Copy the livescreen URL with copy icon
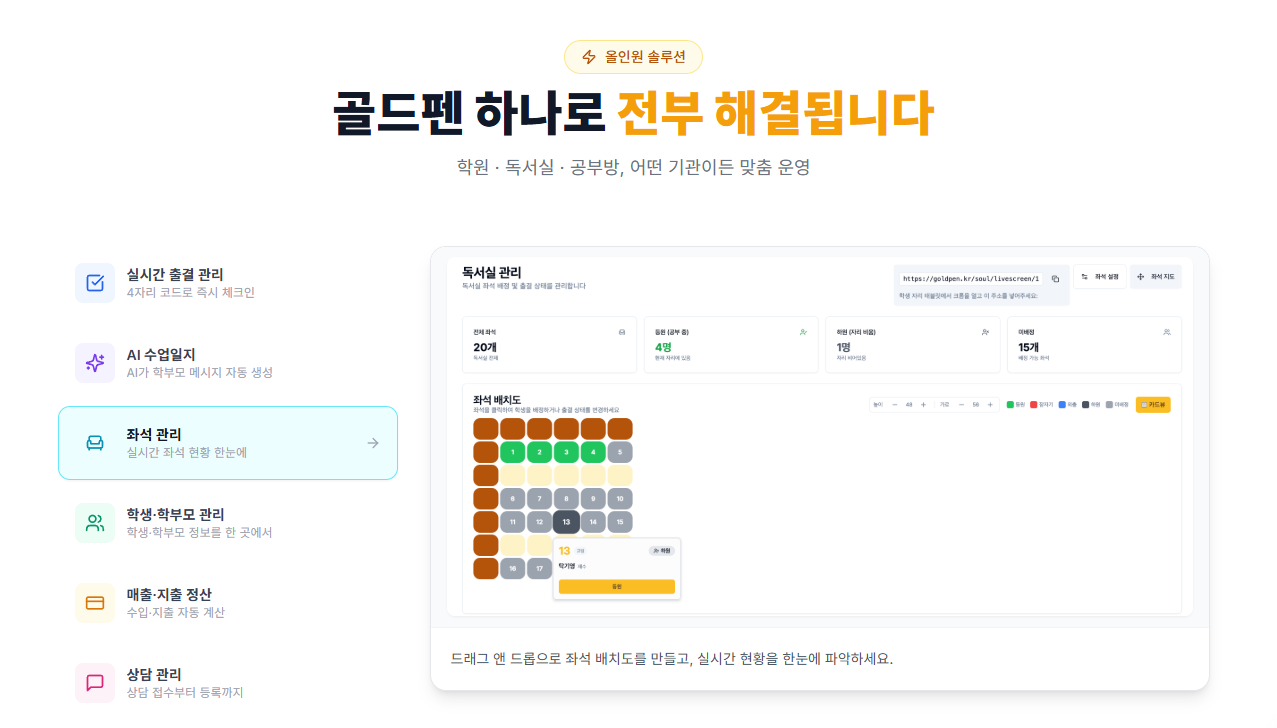1277x728 pixels. [x=1055, y=279]
